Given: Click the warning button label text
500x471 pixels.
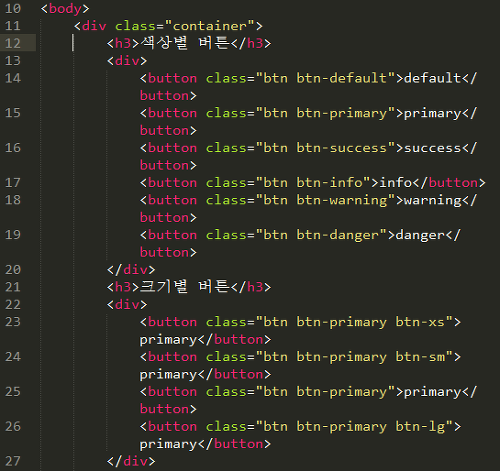Looking at the screenshot, I should click(x=433, y=200).
